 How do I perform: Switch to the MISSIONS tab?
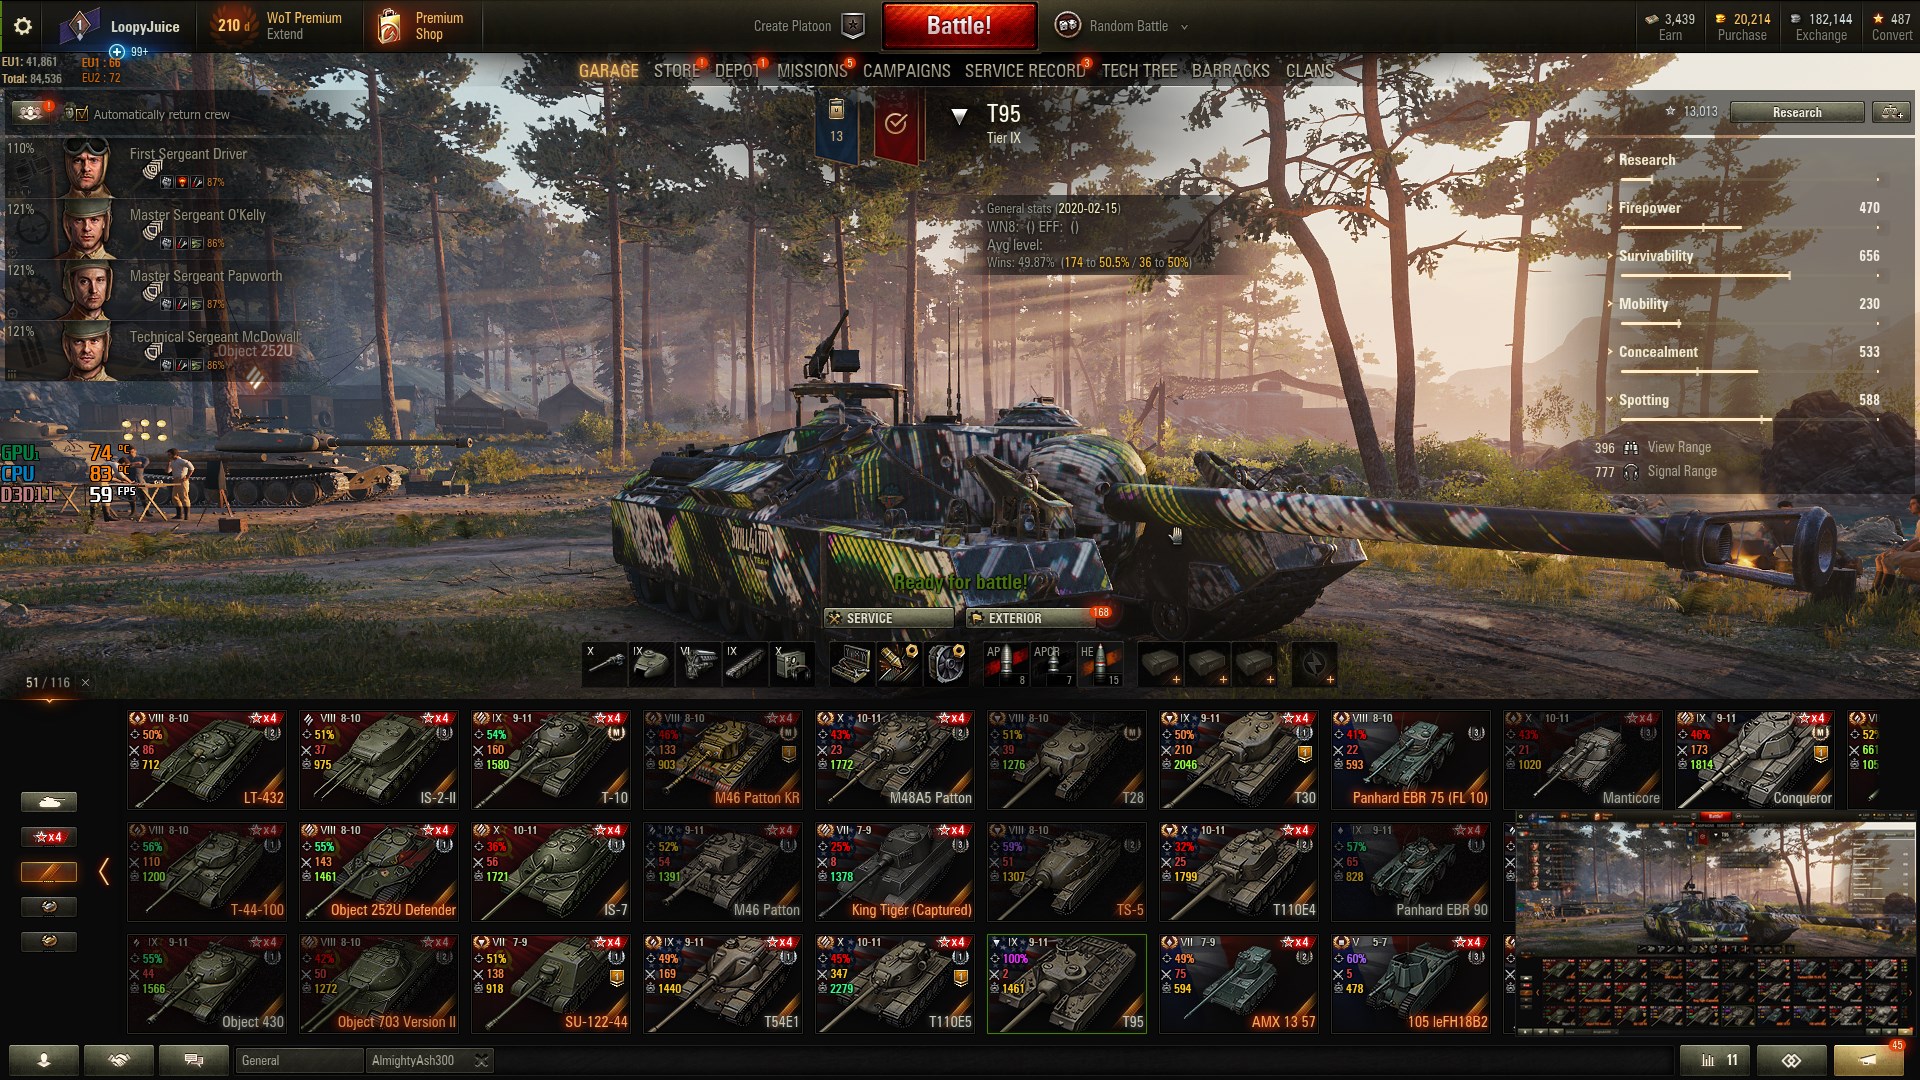812,71
